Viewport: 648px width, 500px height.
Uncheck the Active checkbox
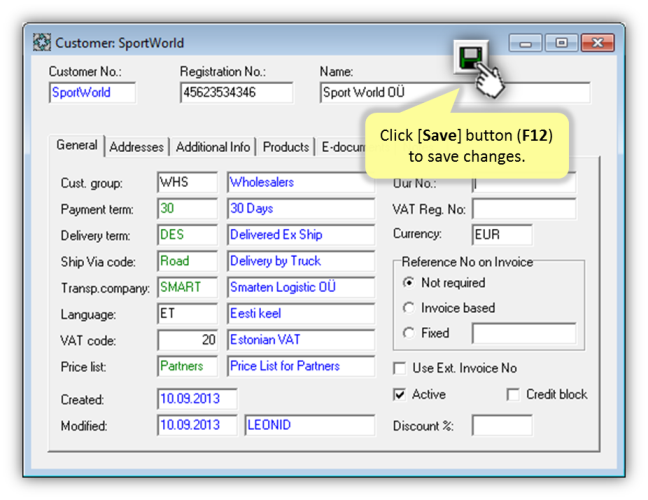(400, 395)
